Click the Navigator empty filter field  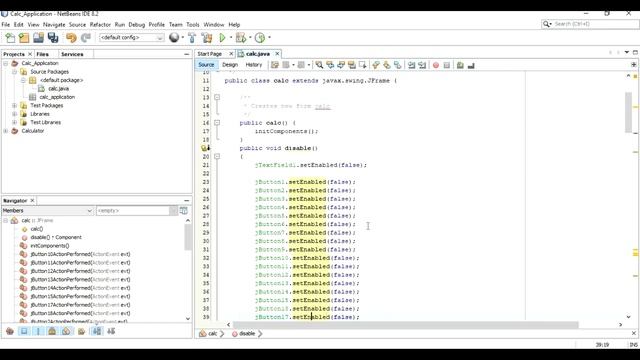pos(133,211)
